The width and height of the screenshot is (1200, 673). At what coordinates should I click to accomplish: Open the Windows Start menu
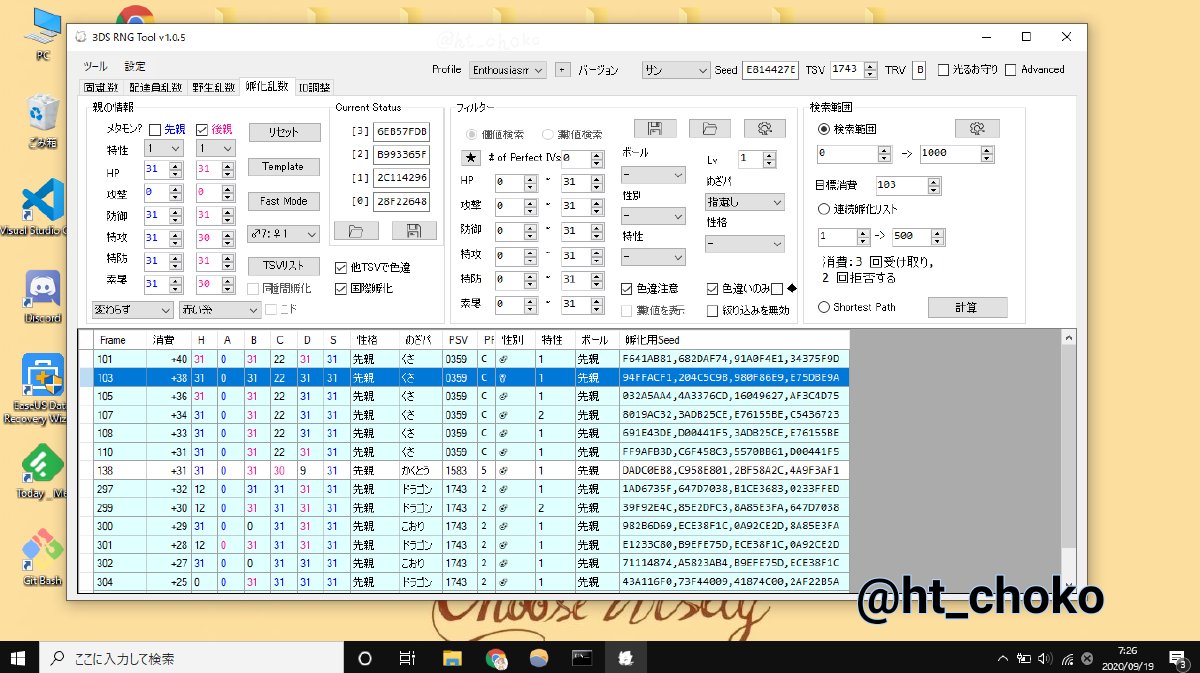[19, 658]
